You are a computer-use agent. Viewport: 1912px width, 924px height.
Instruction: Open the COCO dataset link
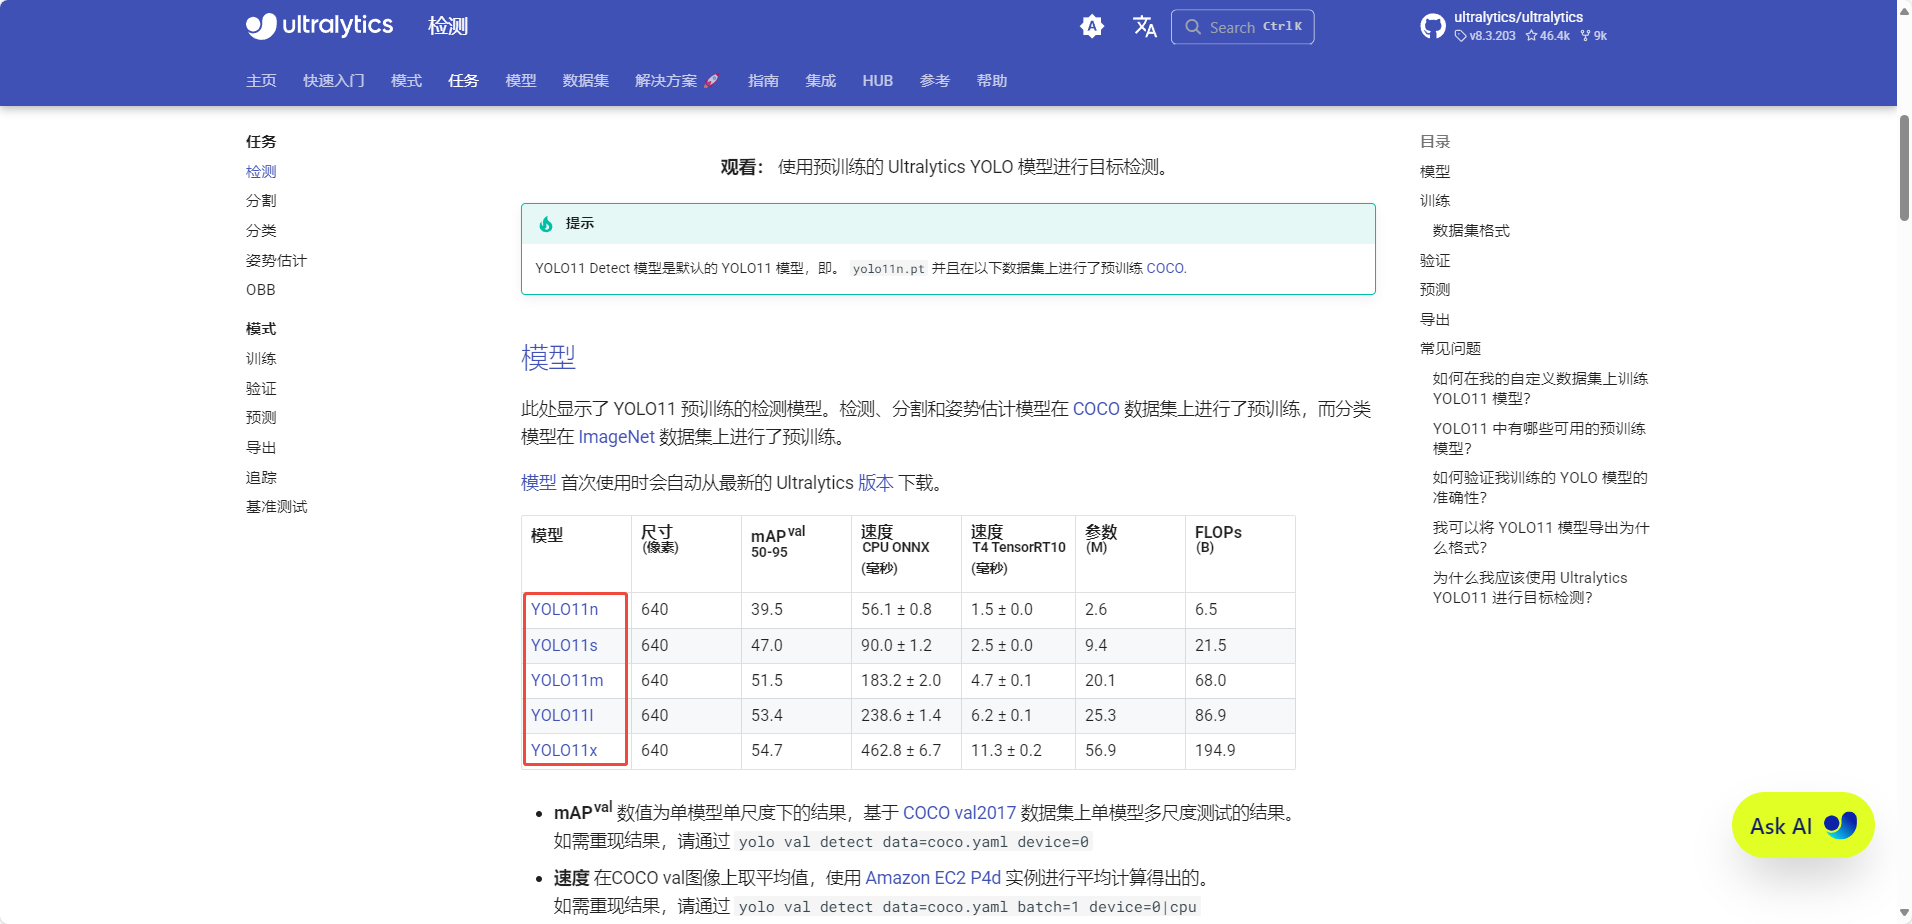[1096, 408]
